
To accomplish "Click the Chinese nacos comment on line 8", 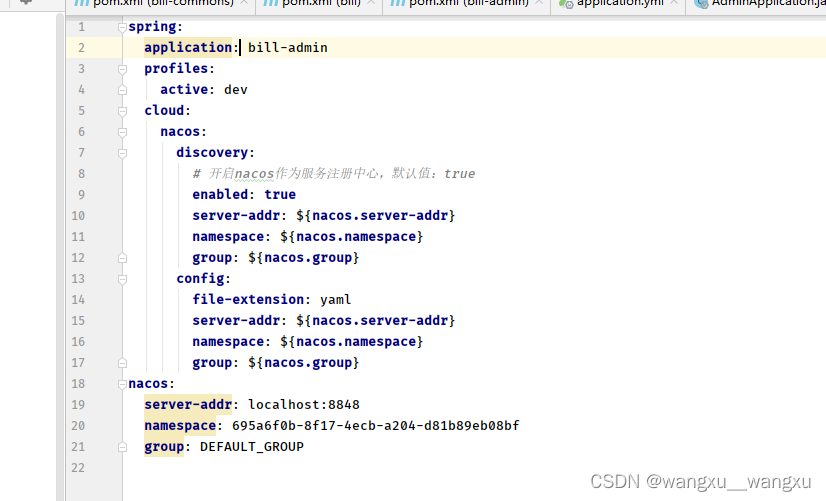I will point(333,174).
